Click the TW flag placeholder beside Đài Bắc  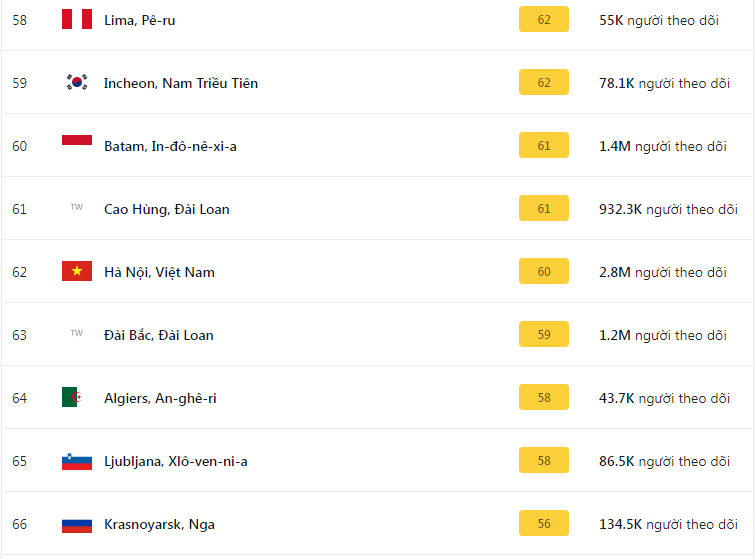(x=77, y=334)
